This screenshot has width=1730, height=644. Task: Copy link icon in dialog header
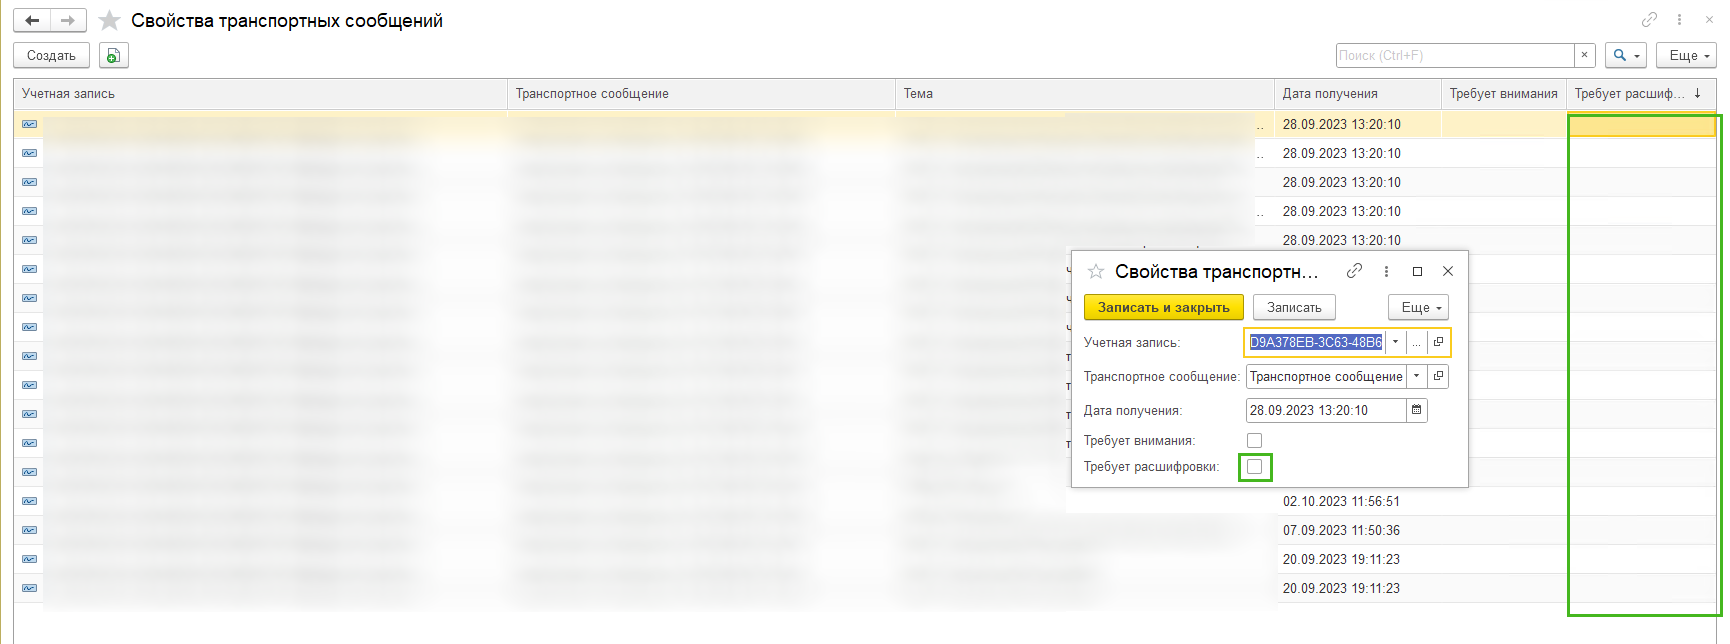tap(1355, 271)
